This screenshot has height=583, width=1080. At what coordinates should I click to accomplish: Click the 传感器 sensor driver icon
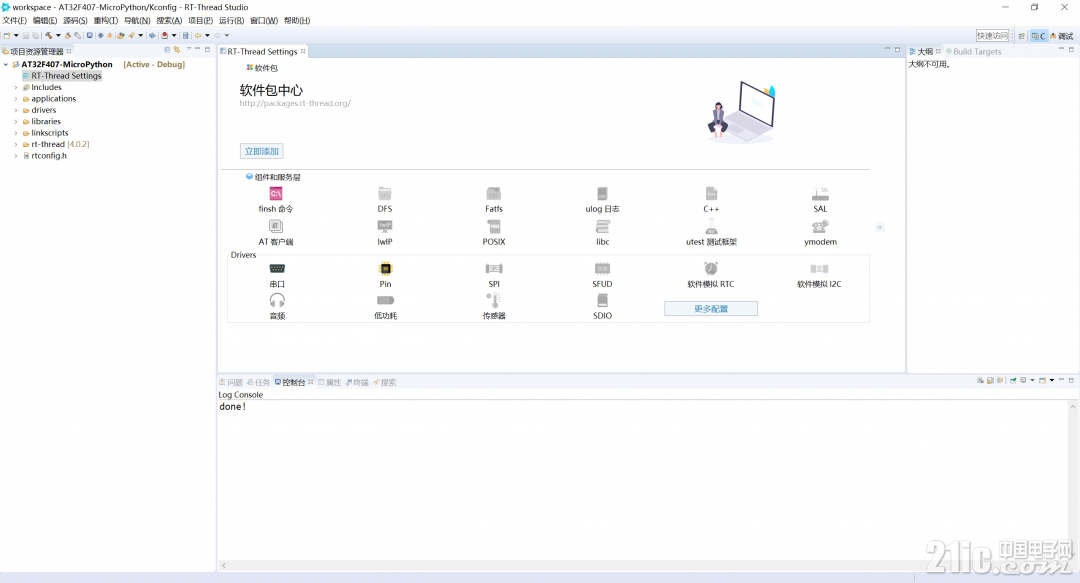pyautogui.click(x=493, y=300)
